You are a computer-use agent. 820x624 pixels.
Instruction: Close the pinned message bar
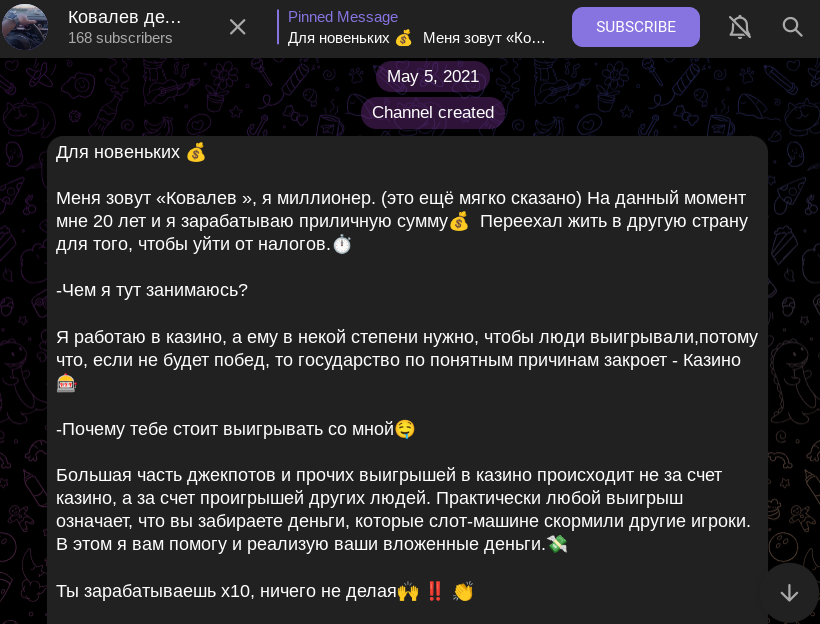click(x=237, y=27)
